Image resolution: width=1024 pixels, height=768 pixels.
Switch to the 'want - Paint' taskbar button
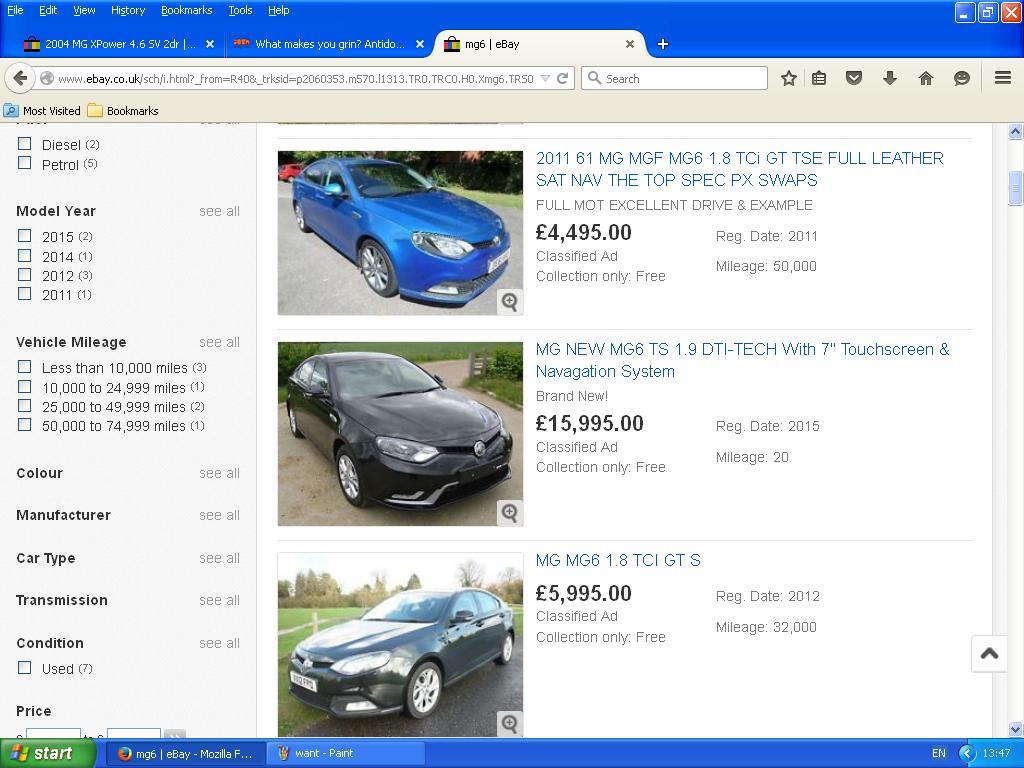point(345,754)
